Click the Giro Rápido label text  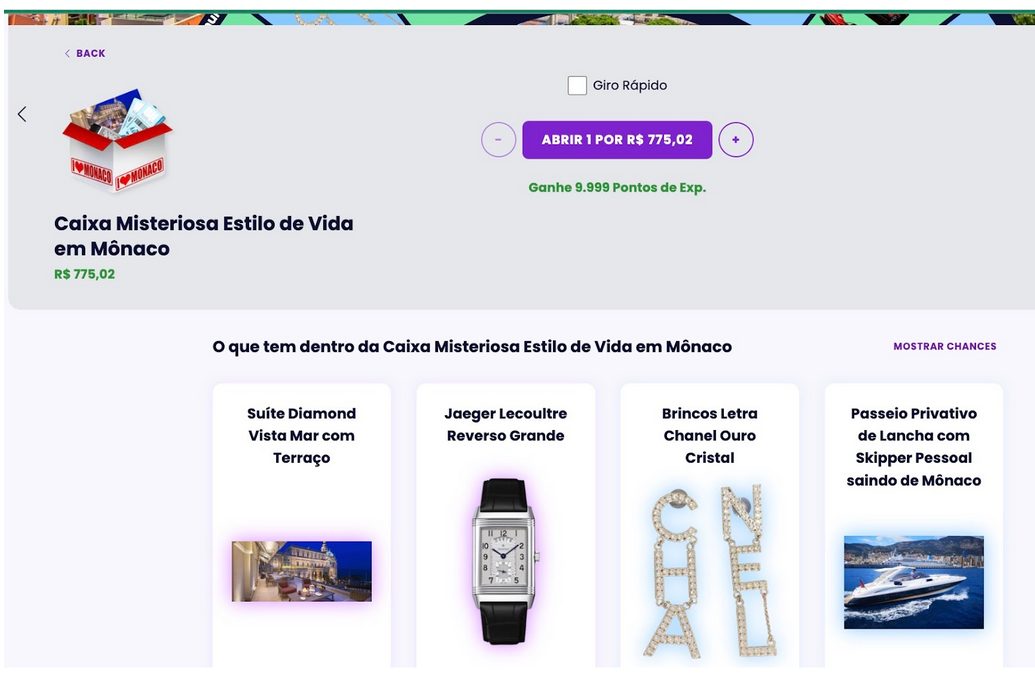630,85
